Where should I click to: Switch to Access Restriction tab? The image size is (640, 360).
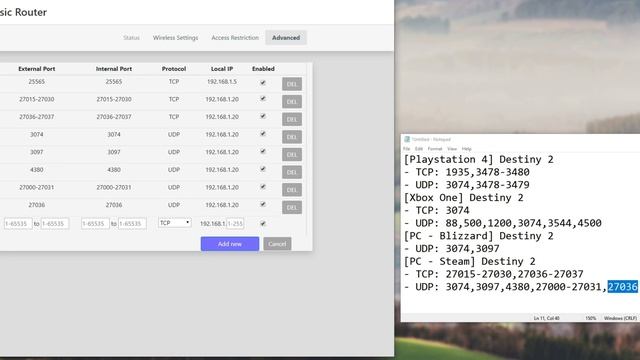[x=235, y=38]
